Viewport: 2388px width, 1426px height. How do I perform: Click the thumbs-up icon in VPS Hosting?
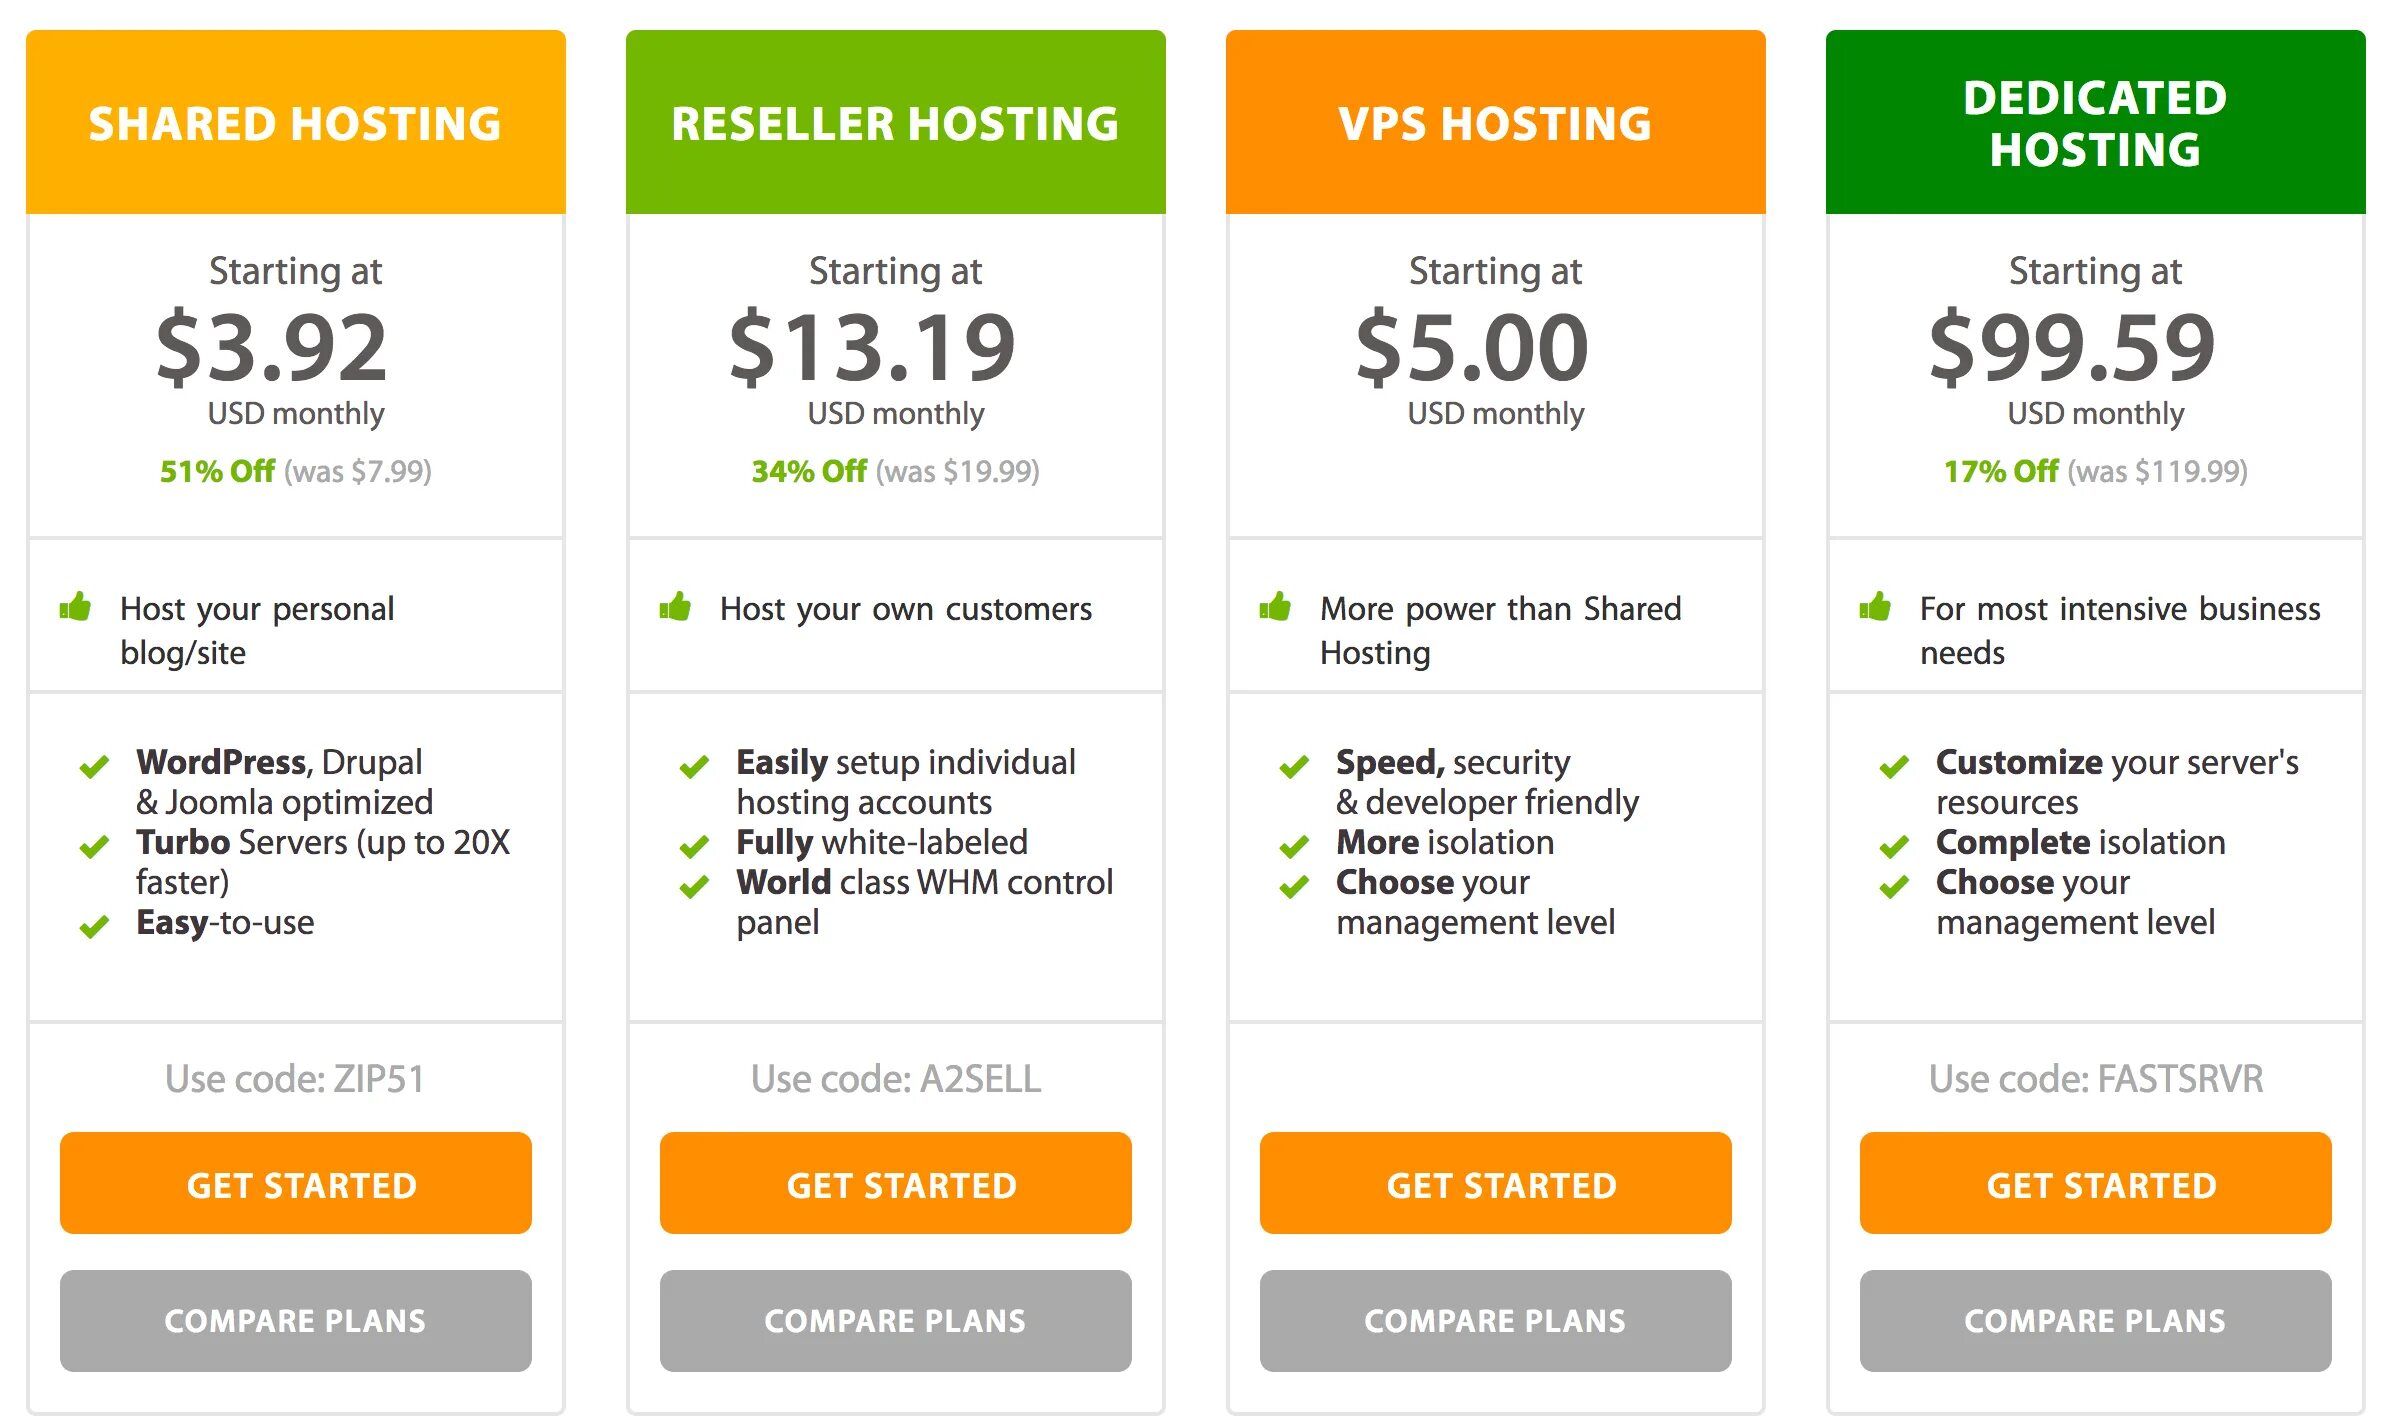[x=1275, y=606]
